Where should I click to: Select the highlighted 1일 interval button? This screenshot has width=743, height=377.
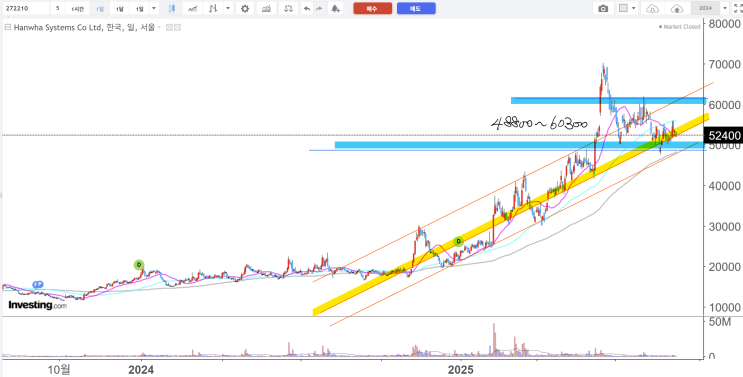pyautogui.click(x=99, y=8)
